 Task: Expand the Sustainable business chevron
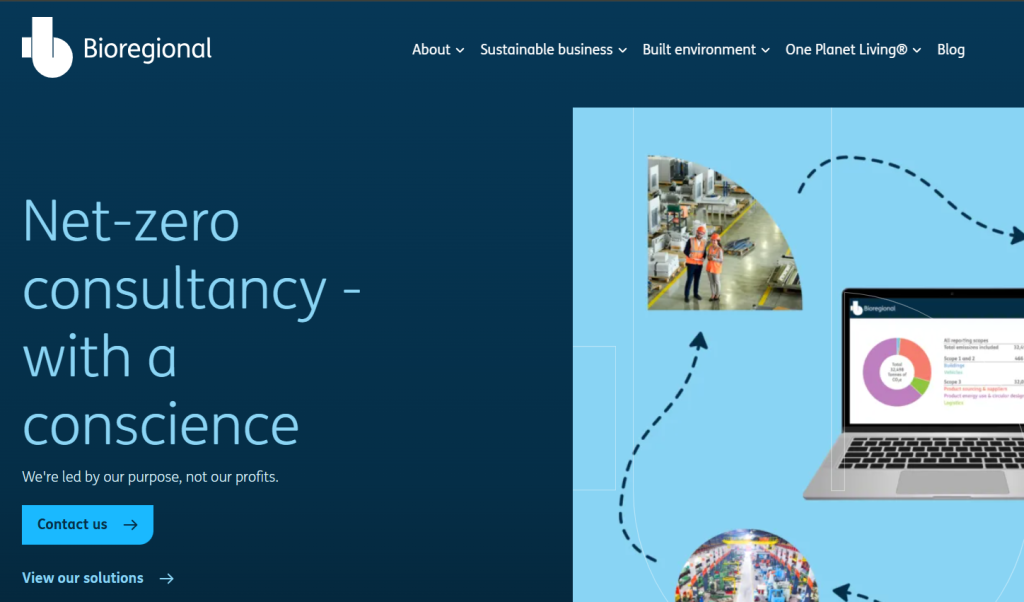pos(622,50)
